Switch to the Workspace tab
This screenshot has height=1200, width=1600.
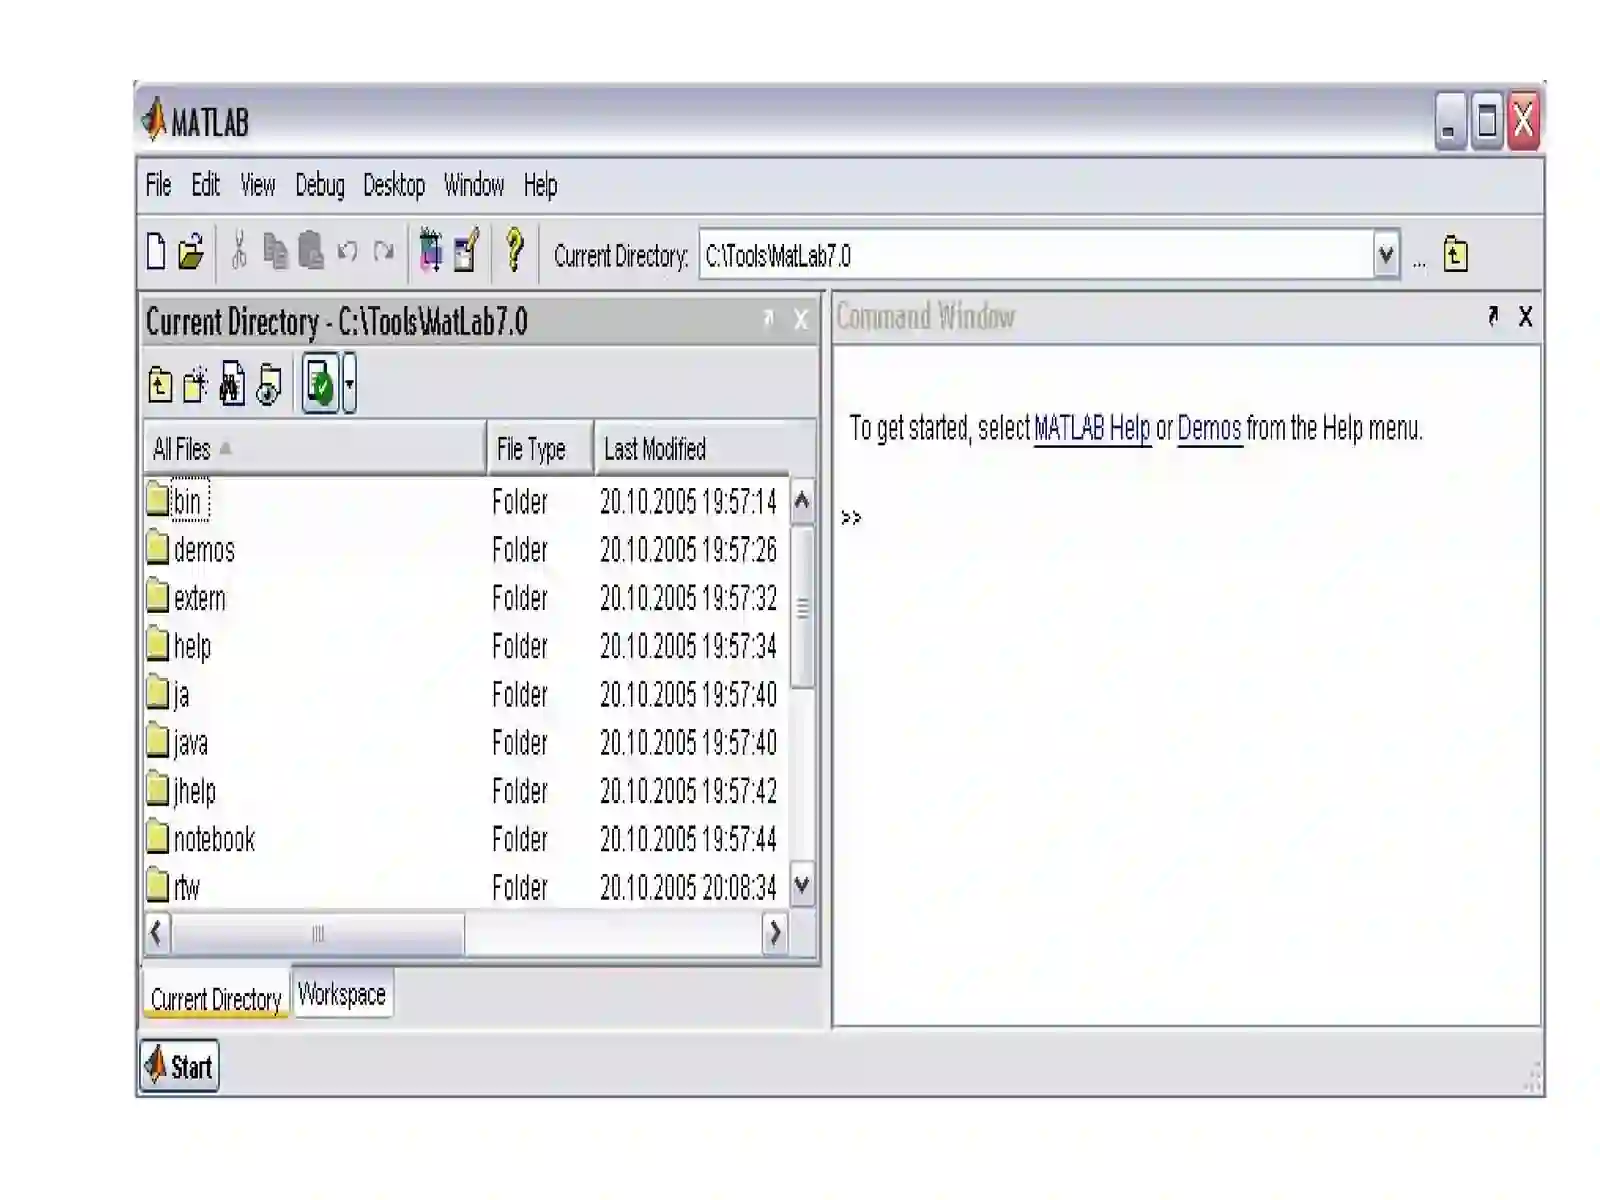pos(342,994)
